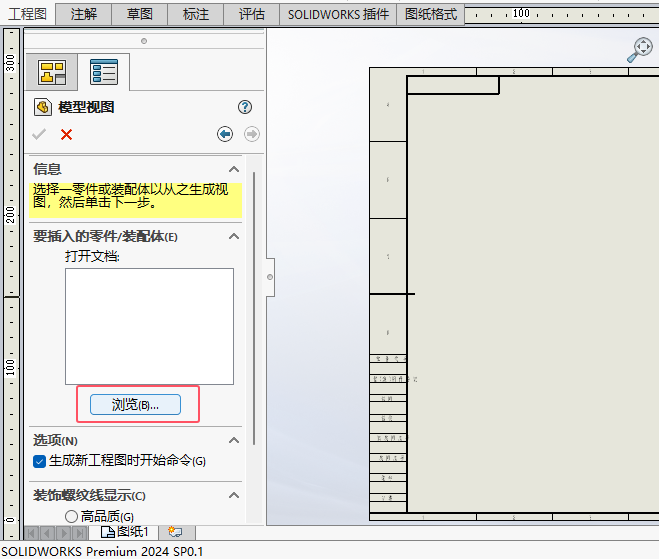This screenshot has height=559, width=659.
Task: Click the yellow 选择一零件或装配体 message
Action: click(x=135, y=200)
